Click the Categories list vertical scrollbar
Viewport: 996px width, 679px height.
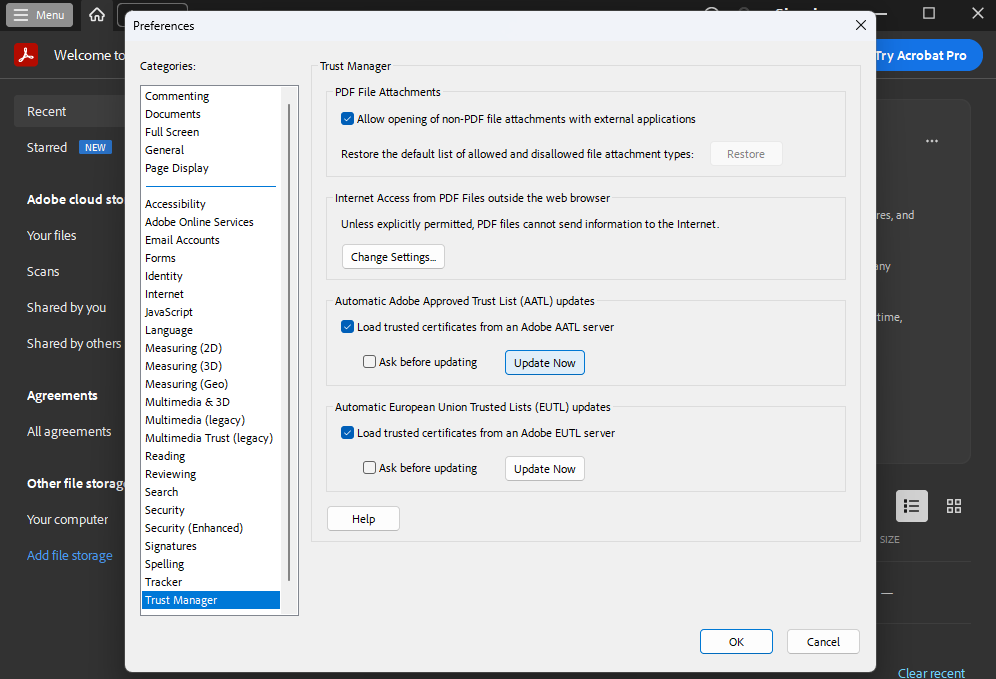289,340
